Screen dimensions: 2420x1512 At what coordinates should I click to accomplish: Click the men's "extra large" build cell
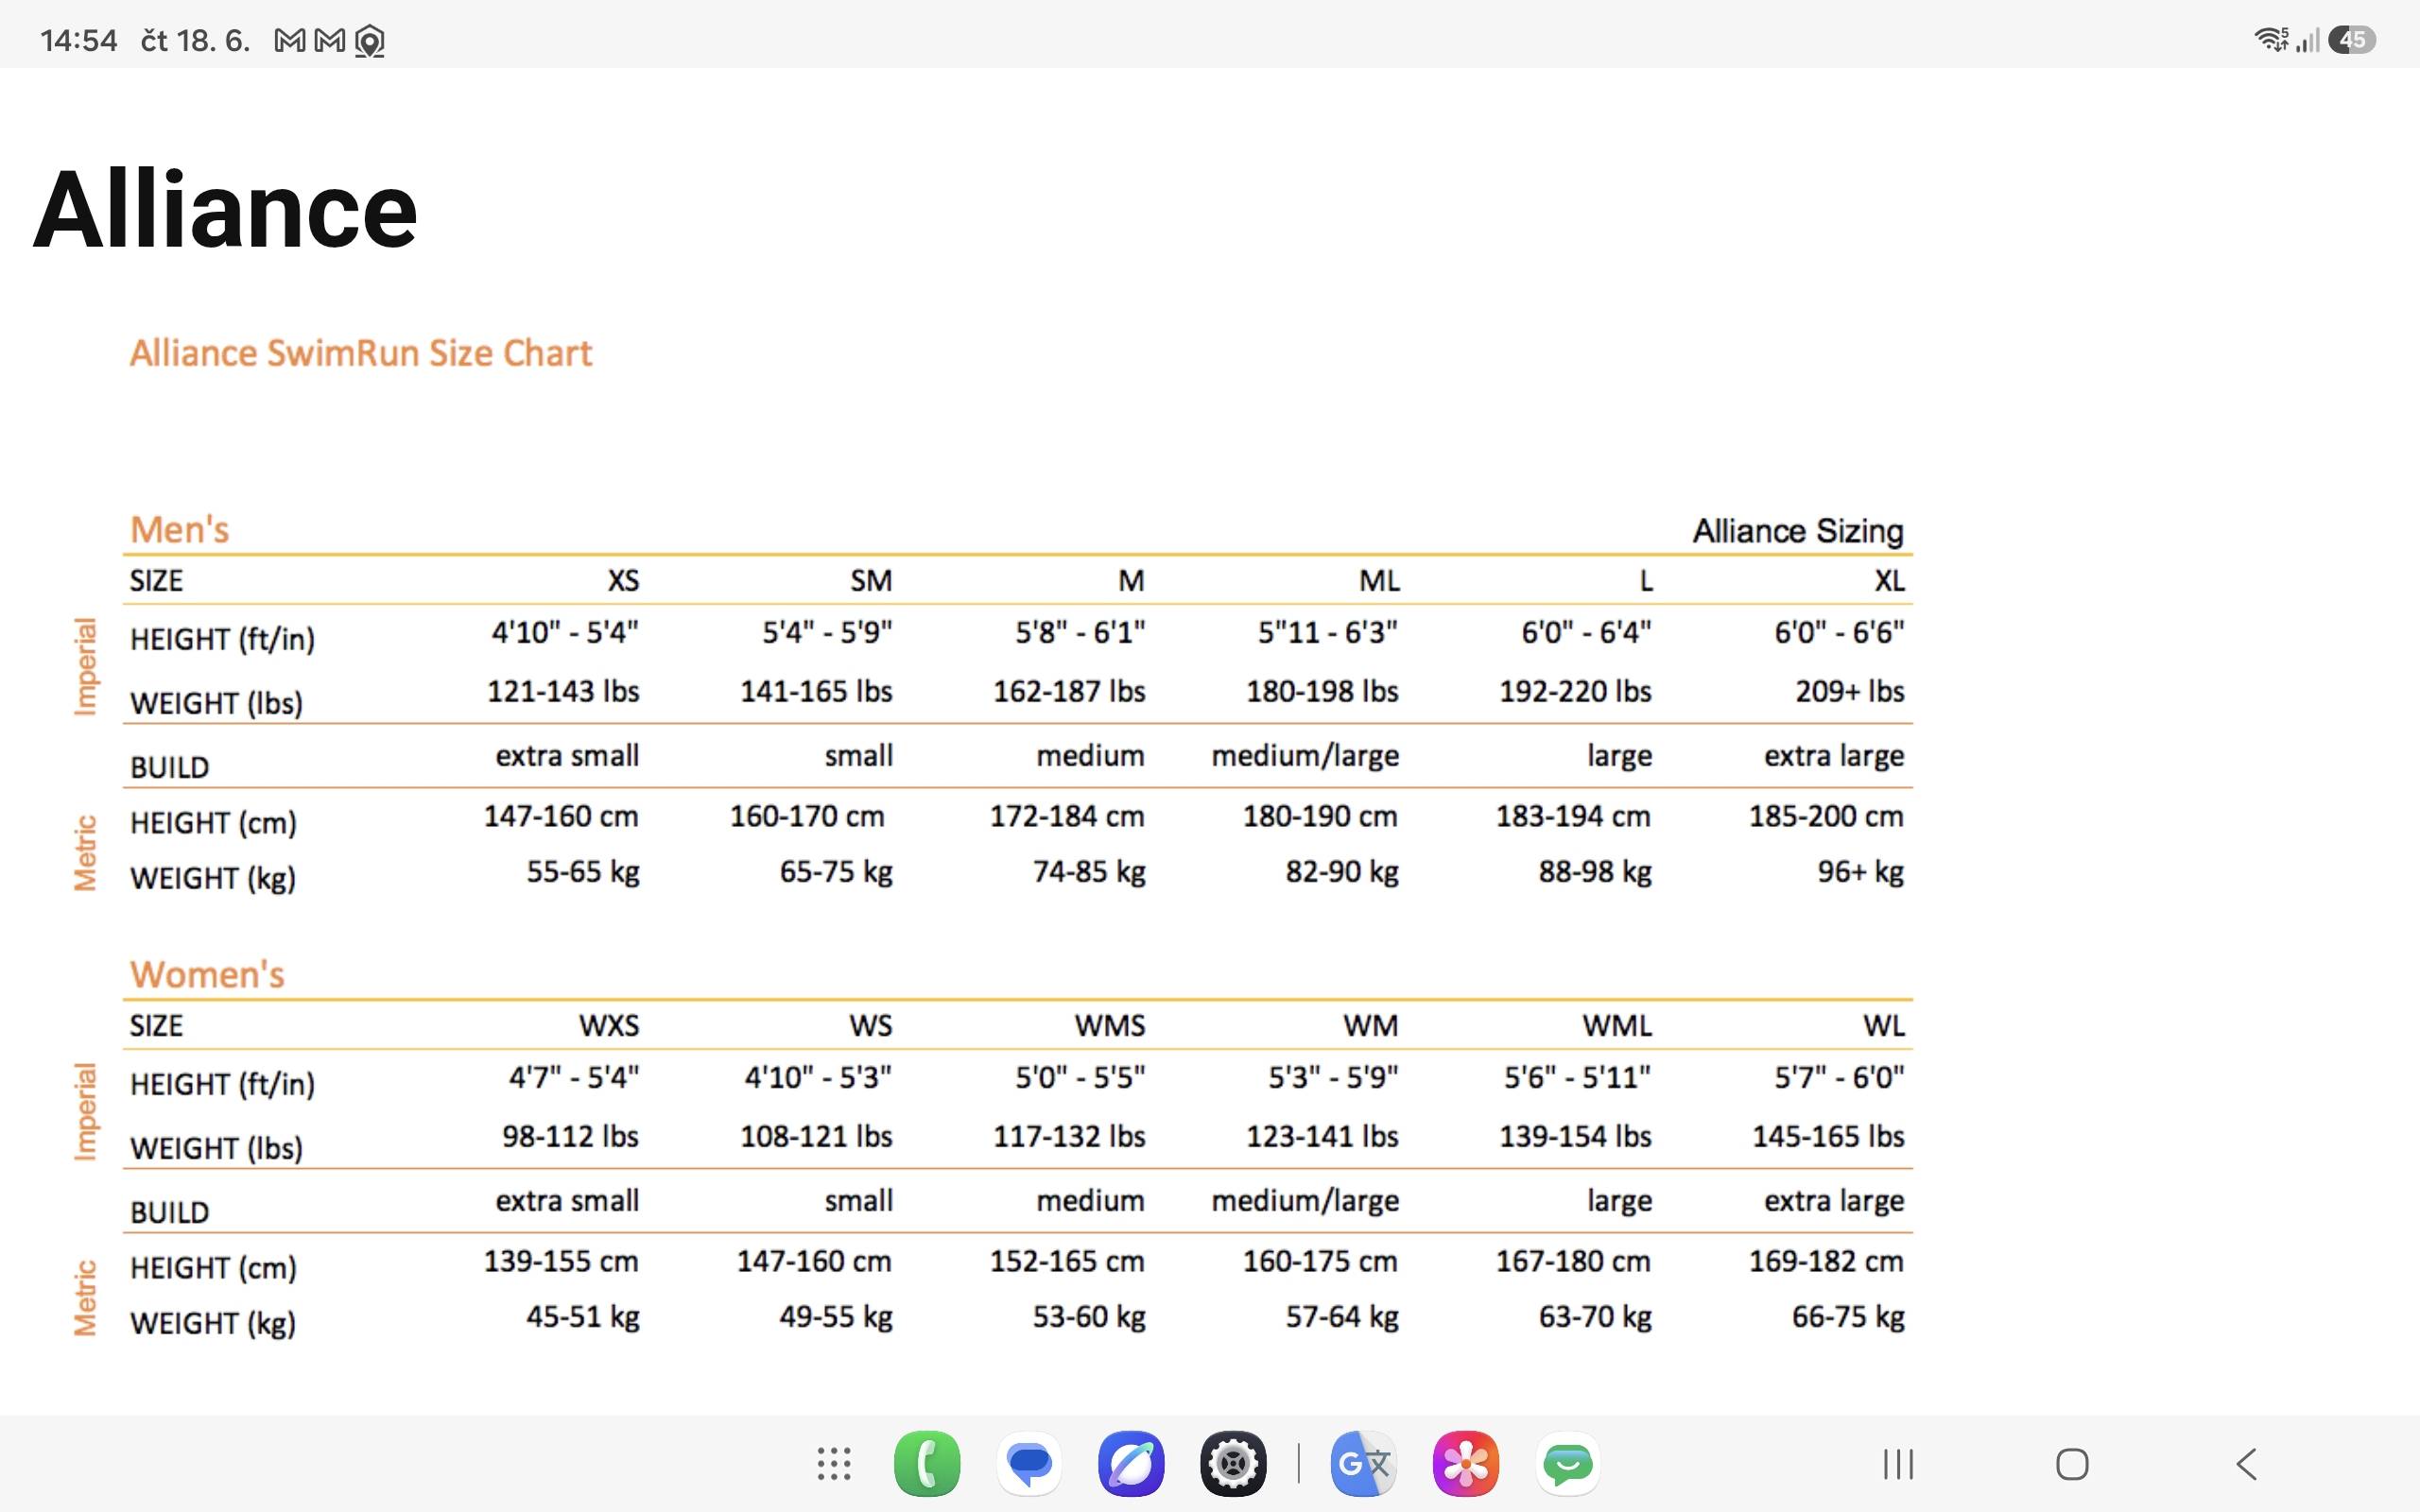(x=1834, y=756)
